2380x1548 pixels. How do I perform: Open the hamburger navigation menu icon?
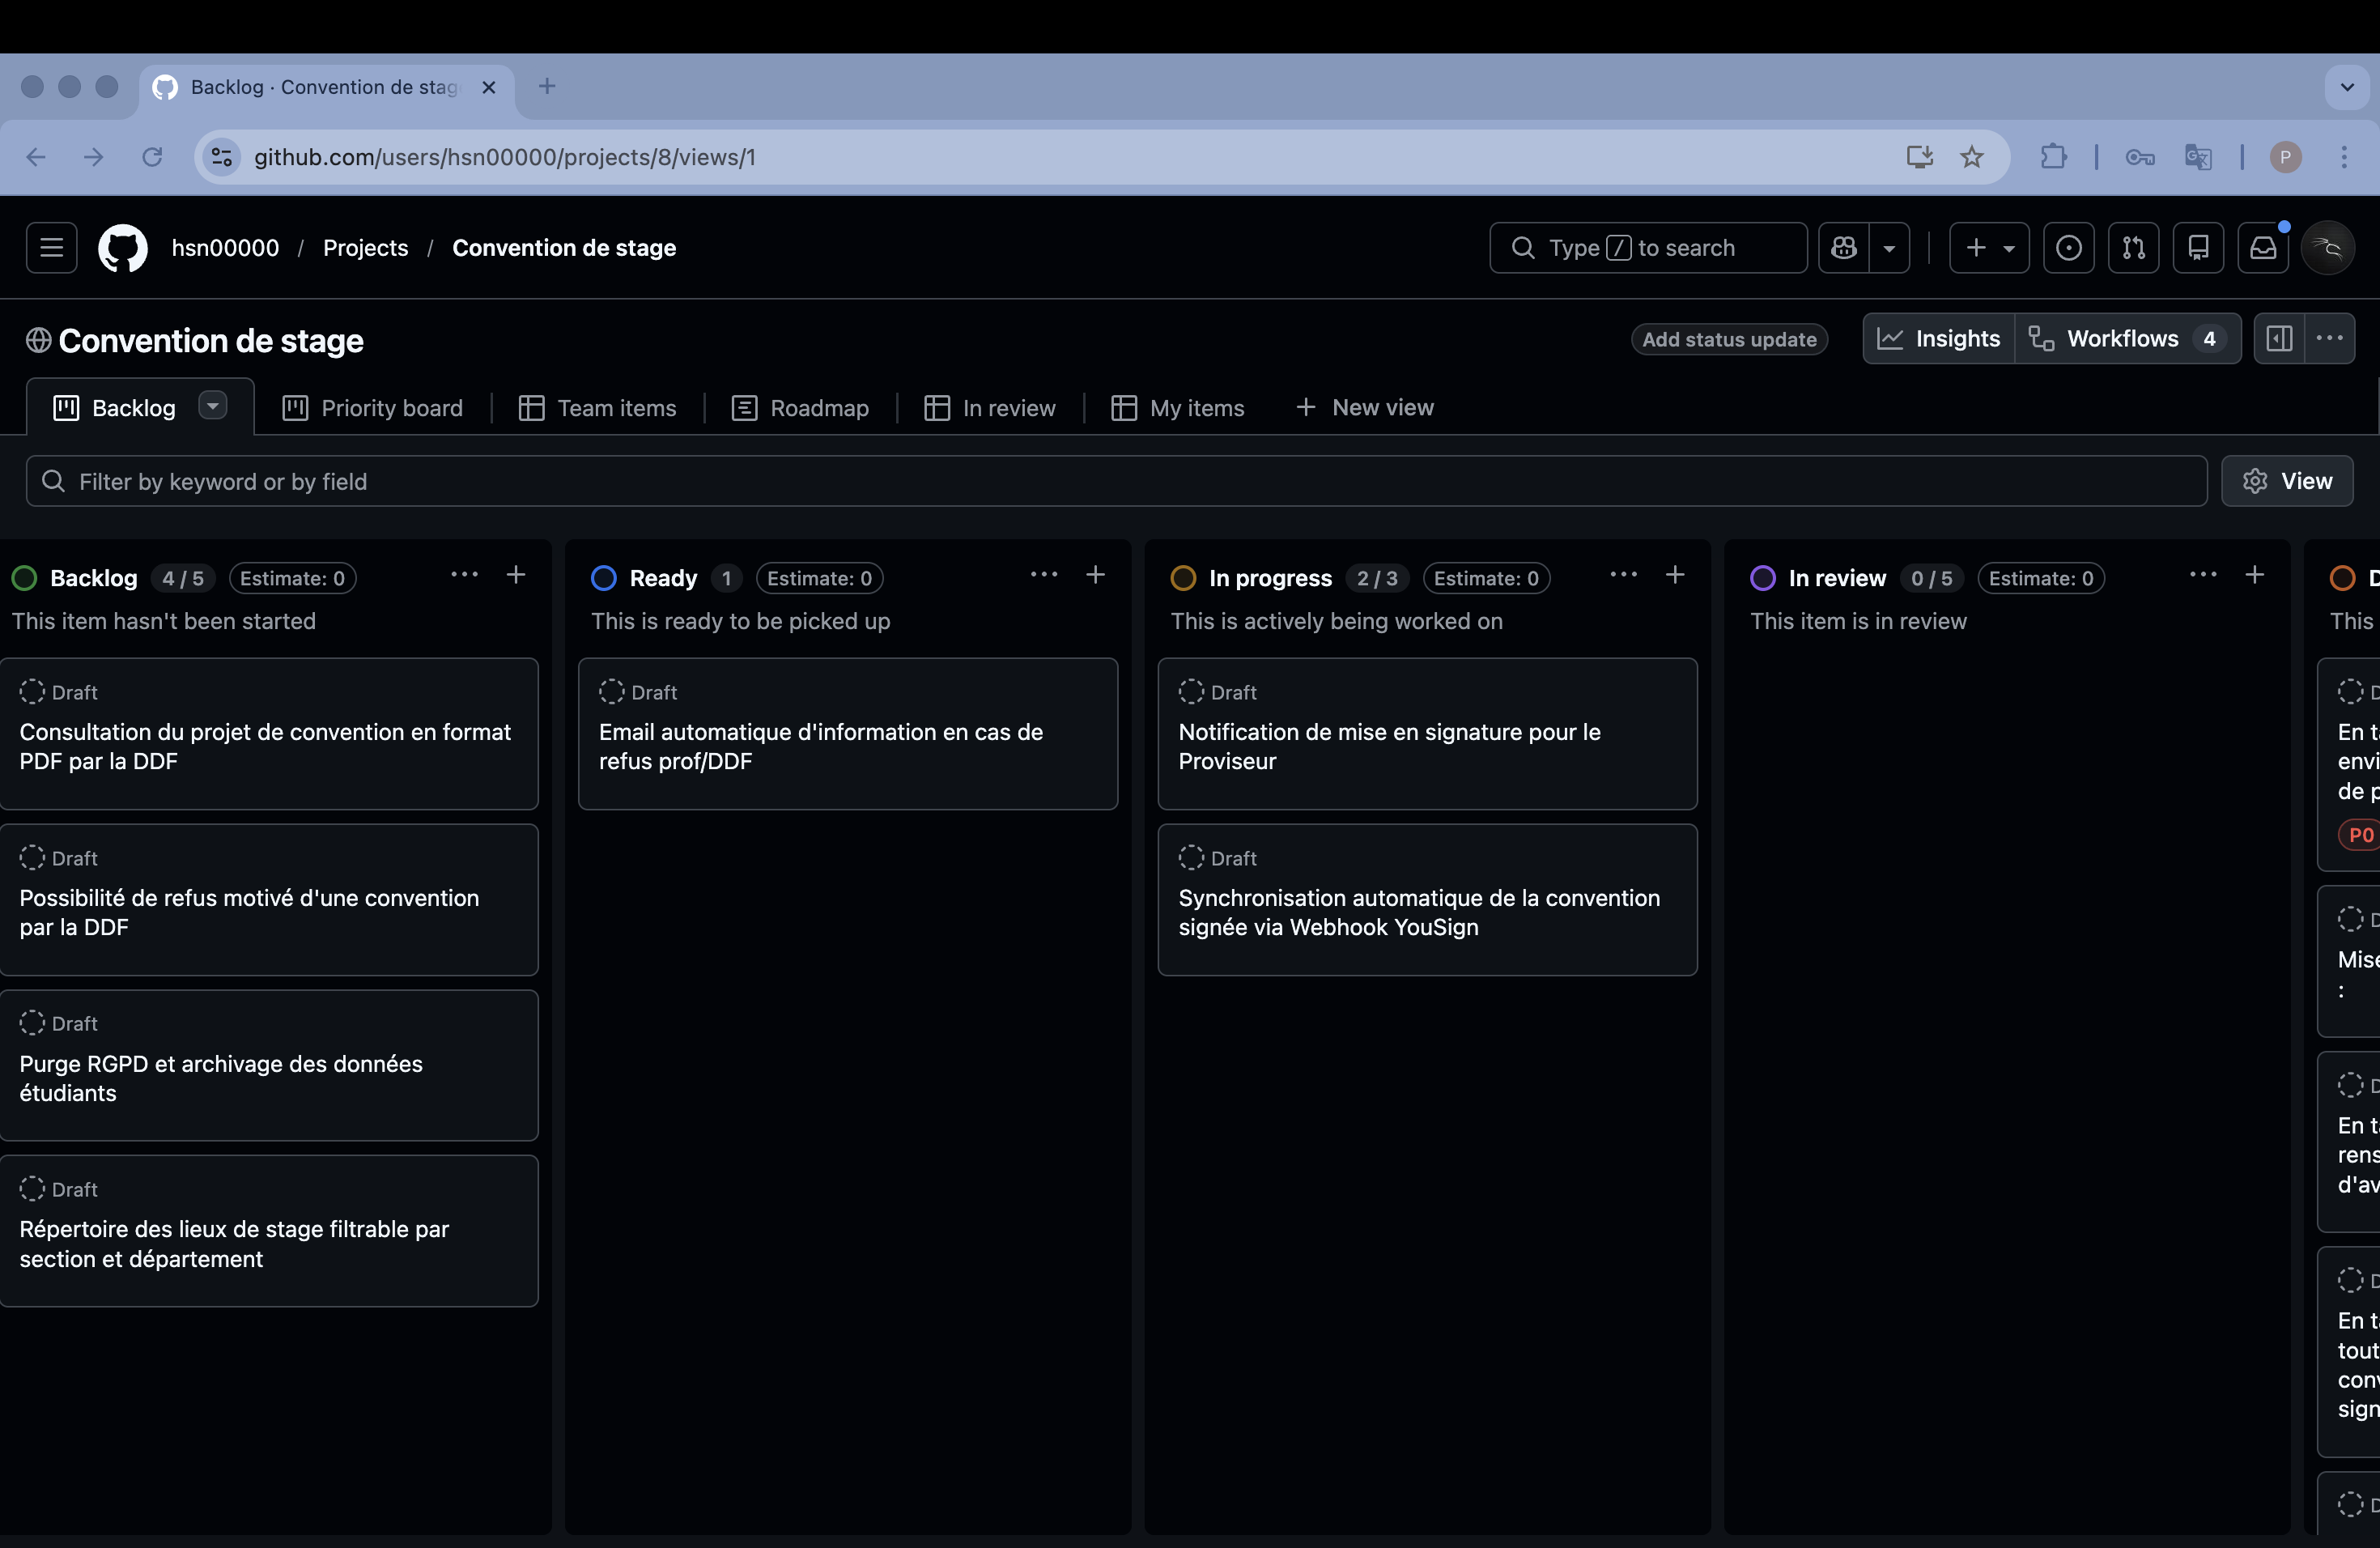pyautogui.click(x=50, y=247)
